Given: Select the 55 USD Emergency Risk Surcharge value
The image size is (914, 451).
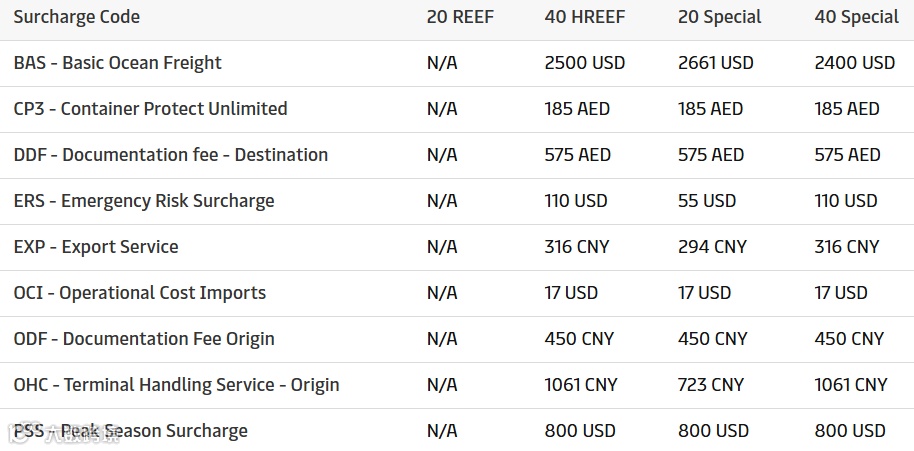Looking at the screenshot, I should click(707, 201).
